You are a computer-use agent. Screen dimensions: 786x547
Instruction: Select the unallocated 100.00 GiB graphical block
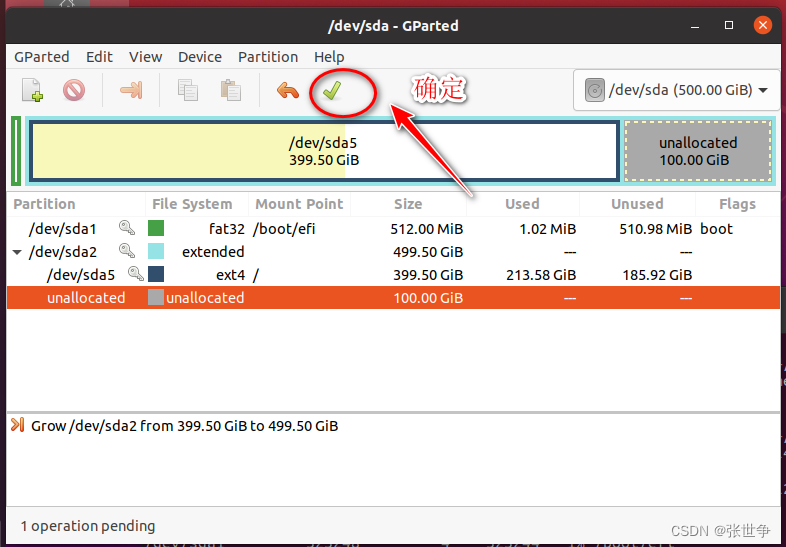pos(697,151)
